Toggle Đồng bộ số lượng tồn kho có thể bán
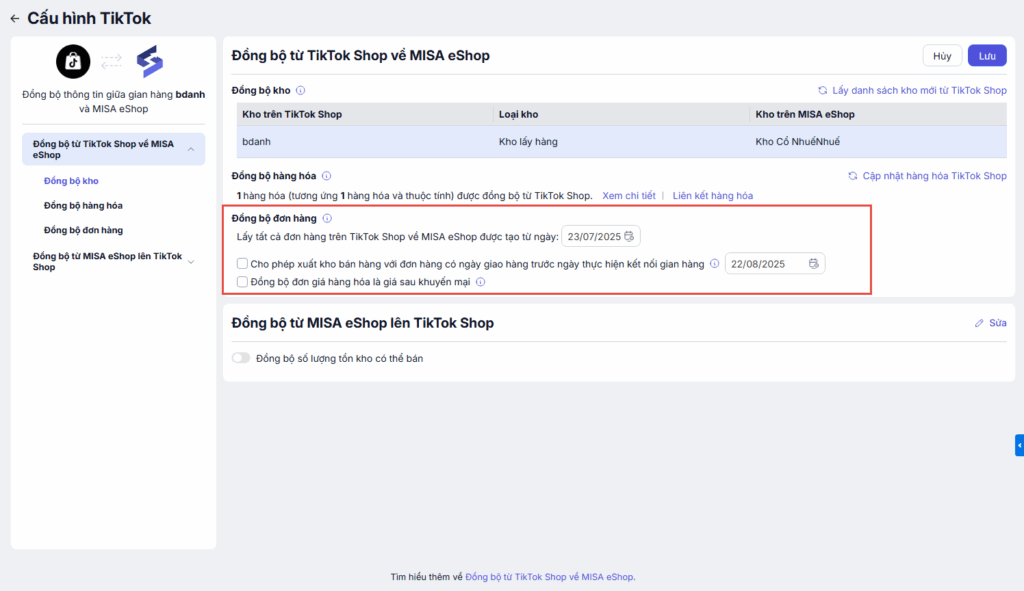Viewport: 1024px width, 591px height. pos(241,358)
